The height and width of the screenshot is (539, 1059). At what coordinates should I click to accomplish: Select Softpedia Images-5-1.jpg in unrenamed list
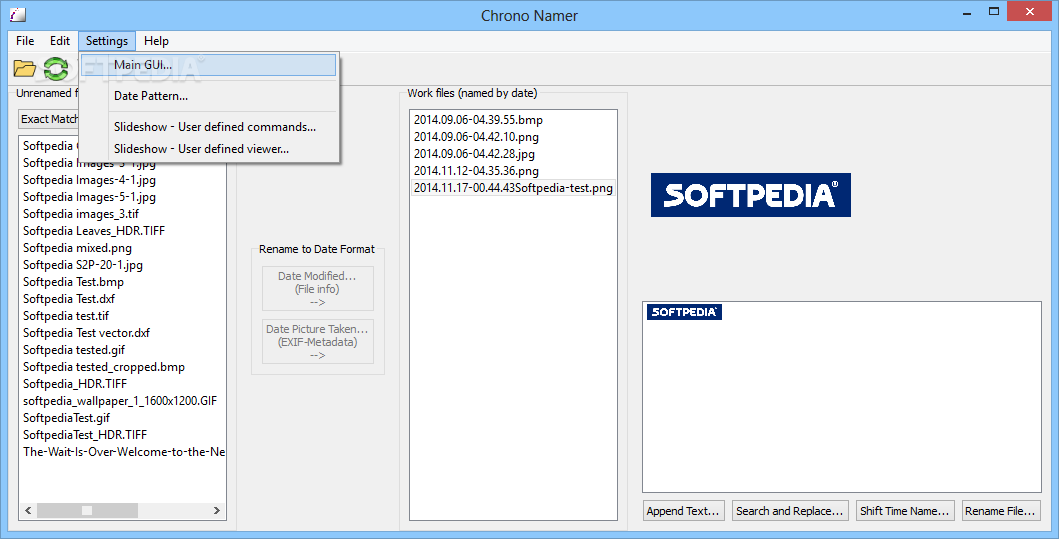click(x=89, y=197)
